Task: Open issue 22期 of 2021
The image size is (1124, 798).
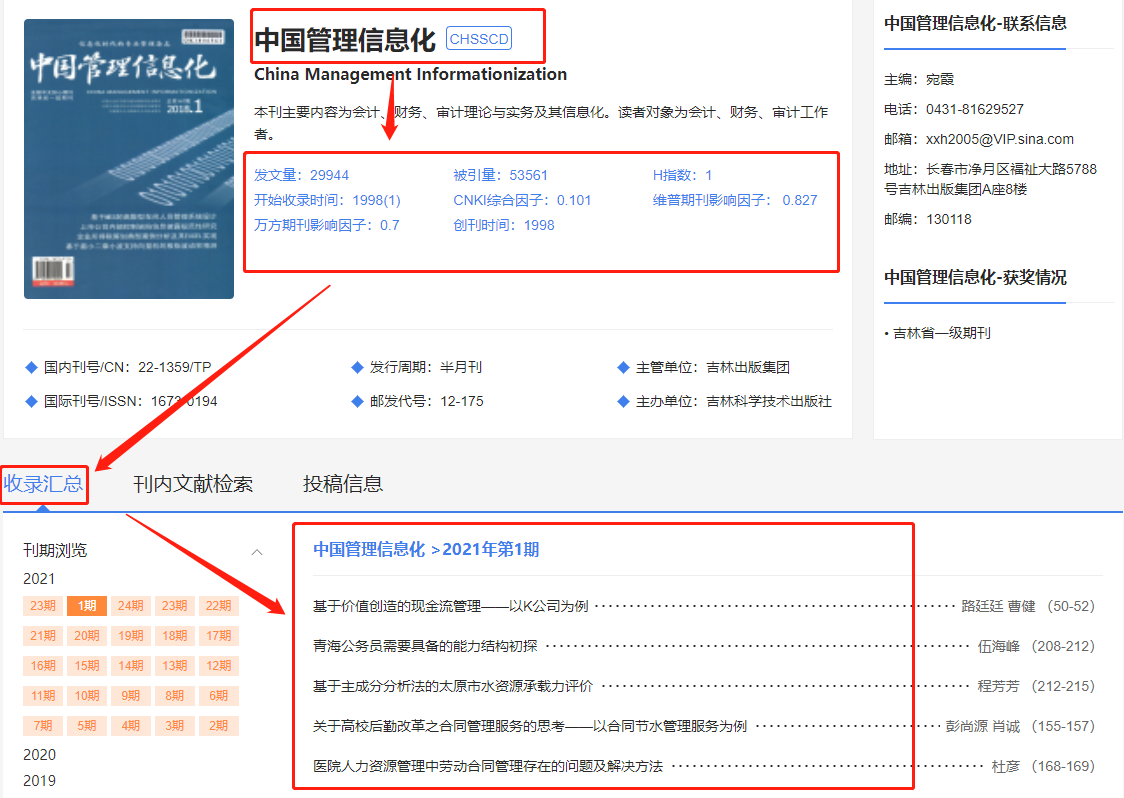Action: pyautogui.click(x=219, y=606)
